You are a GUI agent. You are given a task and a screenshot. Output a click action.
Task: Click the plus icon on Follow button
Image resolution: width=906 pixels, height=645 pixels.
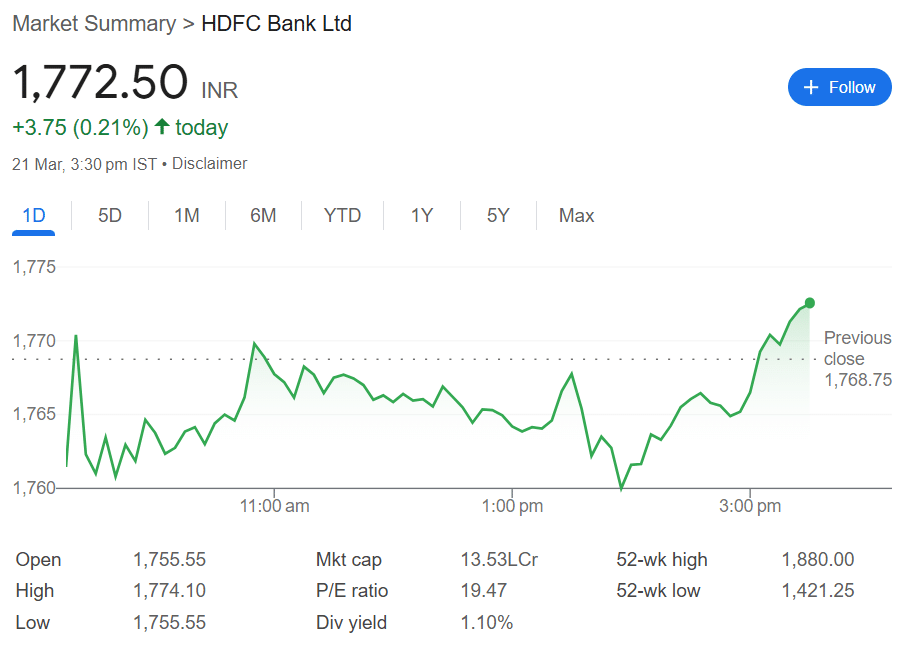pos(811,87)
